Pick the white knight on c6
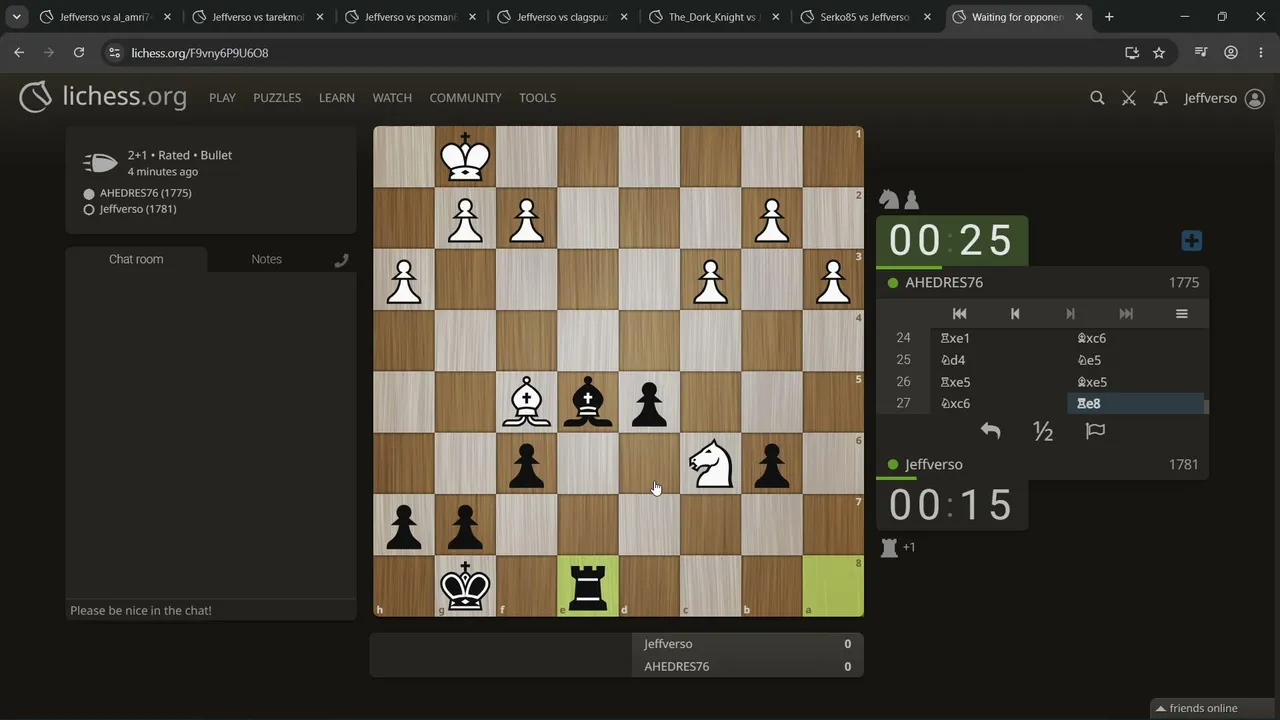The image size is (1280, 720). click(x=711, y=463)
